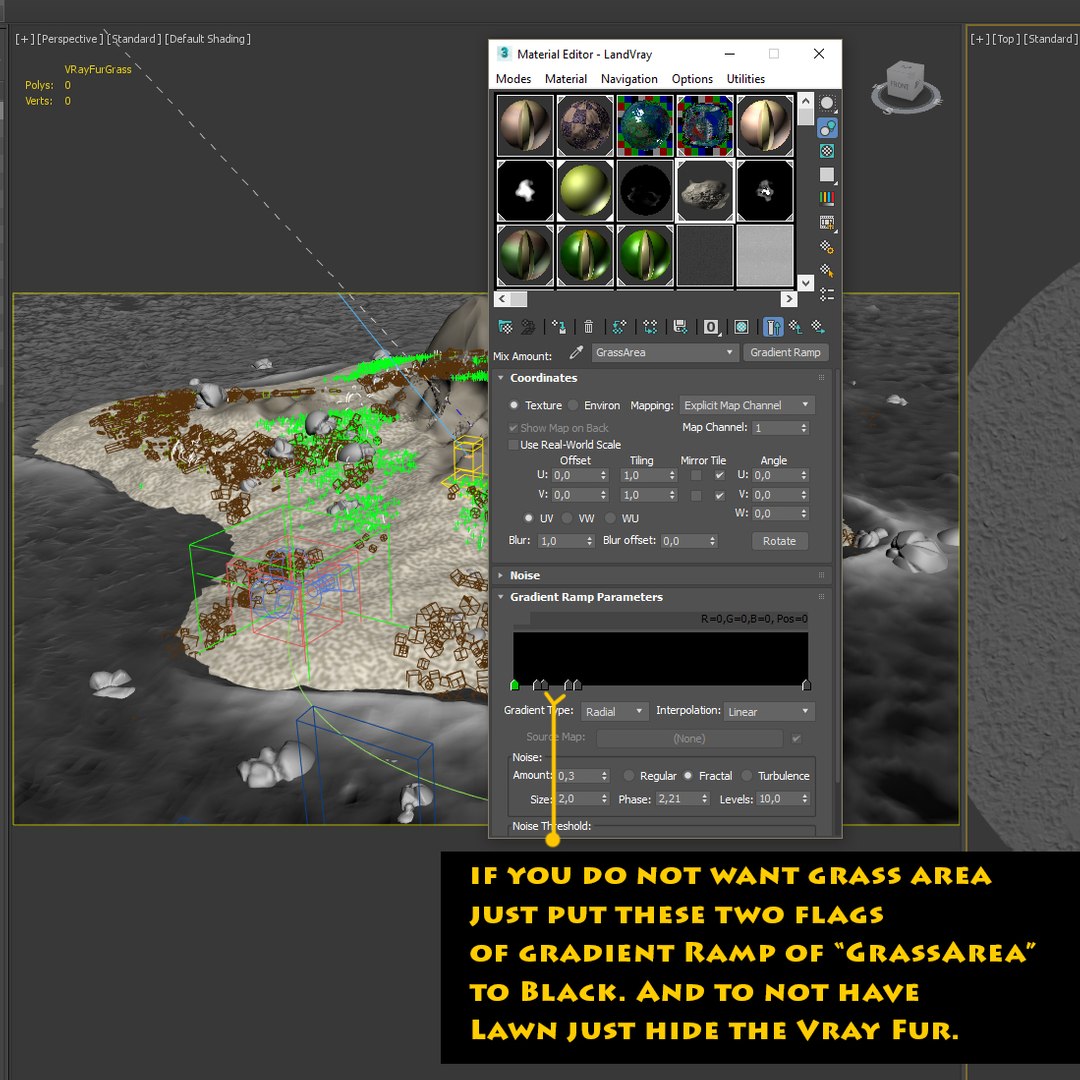Click the trash can Reset Map icon
This screenshot has height=1080, width=1080.
[588, 326]
